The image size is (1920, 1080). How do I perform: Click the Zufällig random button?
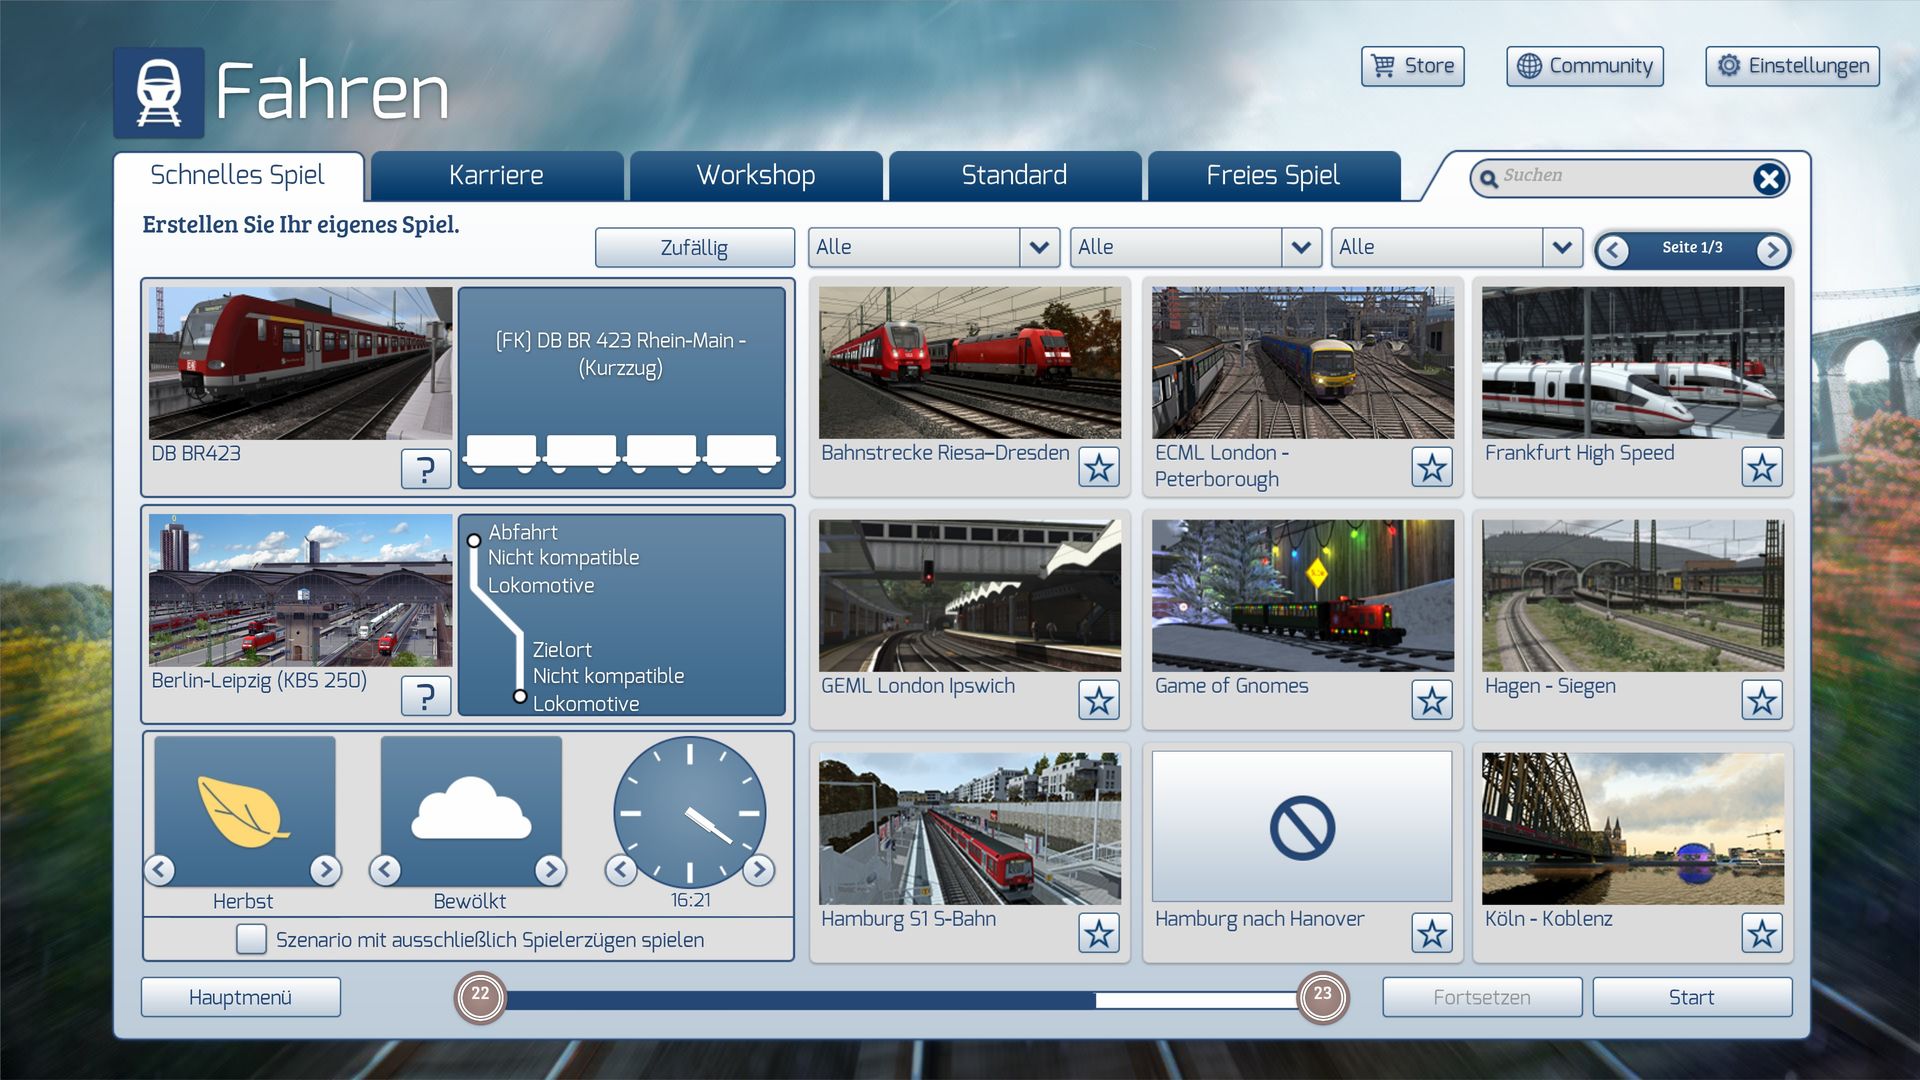pyautogui.click(x=694, y=248)
